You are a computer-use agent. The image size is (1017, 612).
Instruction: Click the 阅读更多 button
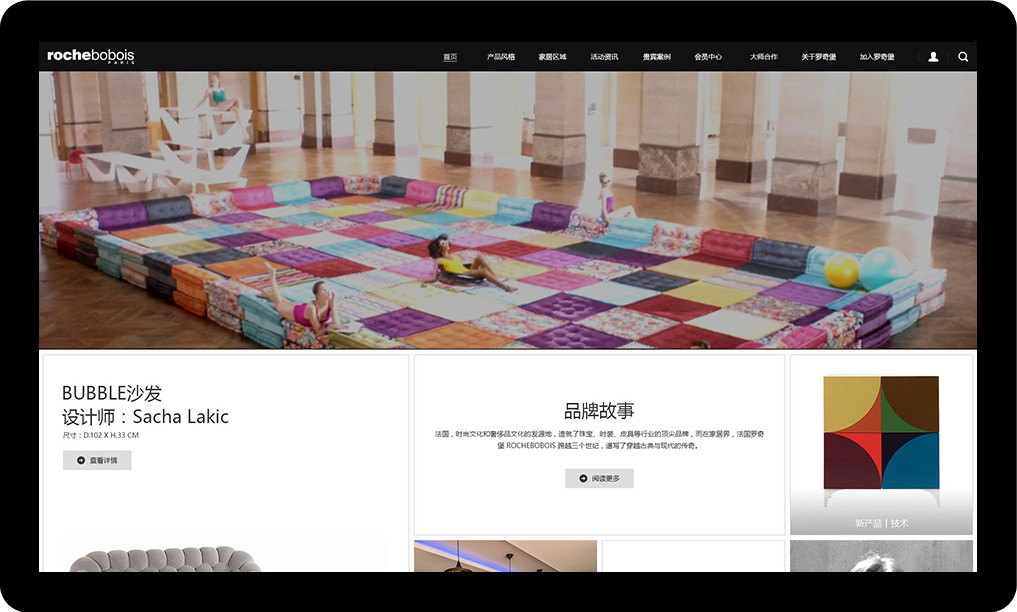point(599,478)
